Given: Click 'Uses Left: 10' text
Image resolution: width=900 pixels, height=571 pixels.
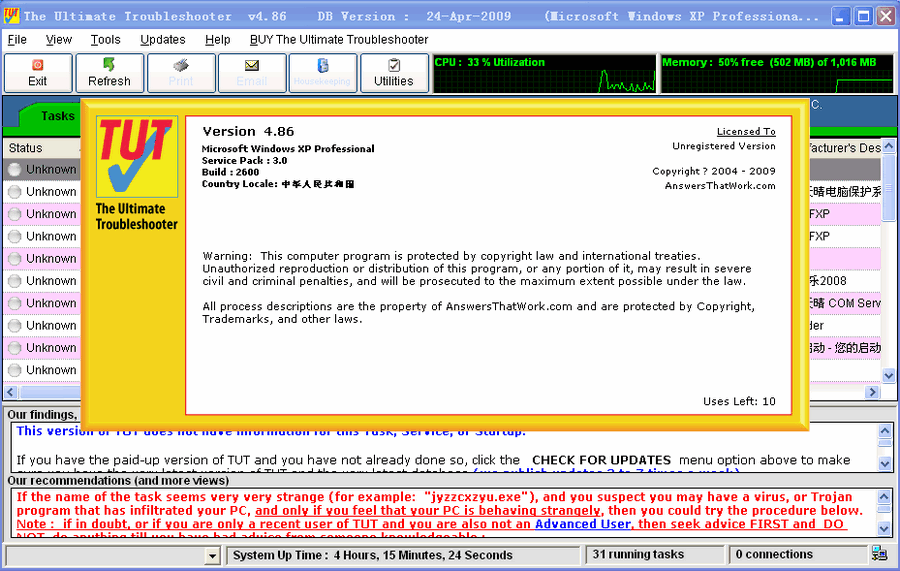Looking at the screenshot, I should [x=739, y=401].
